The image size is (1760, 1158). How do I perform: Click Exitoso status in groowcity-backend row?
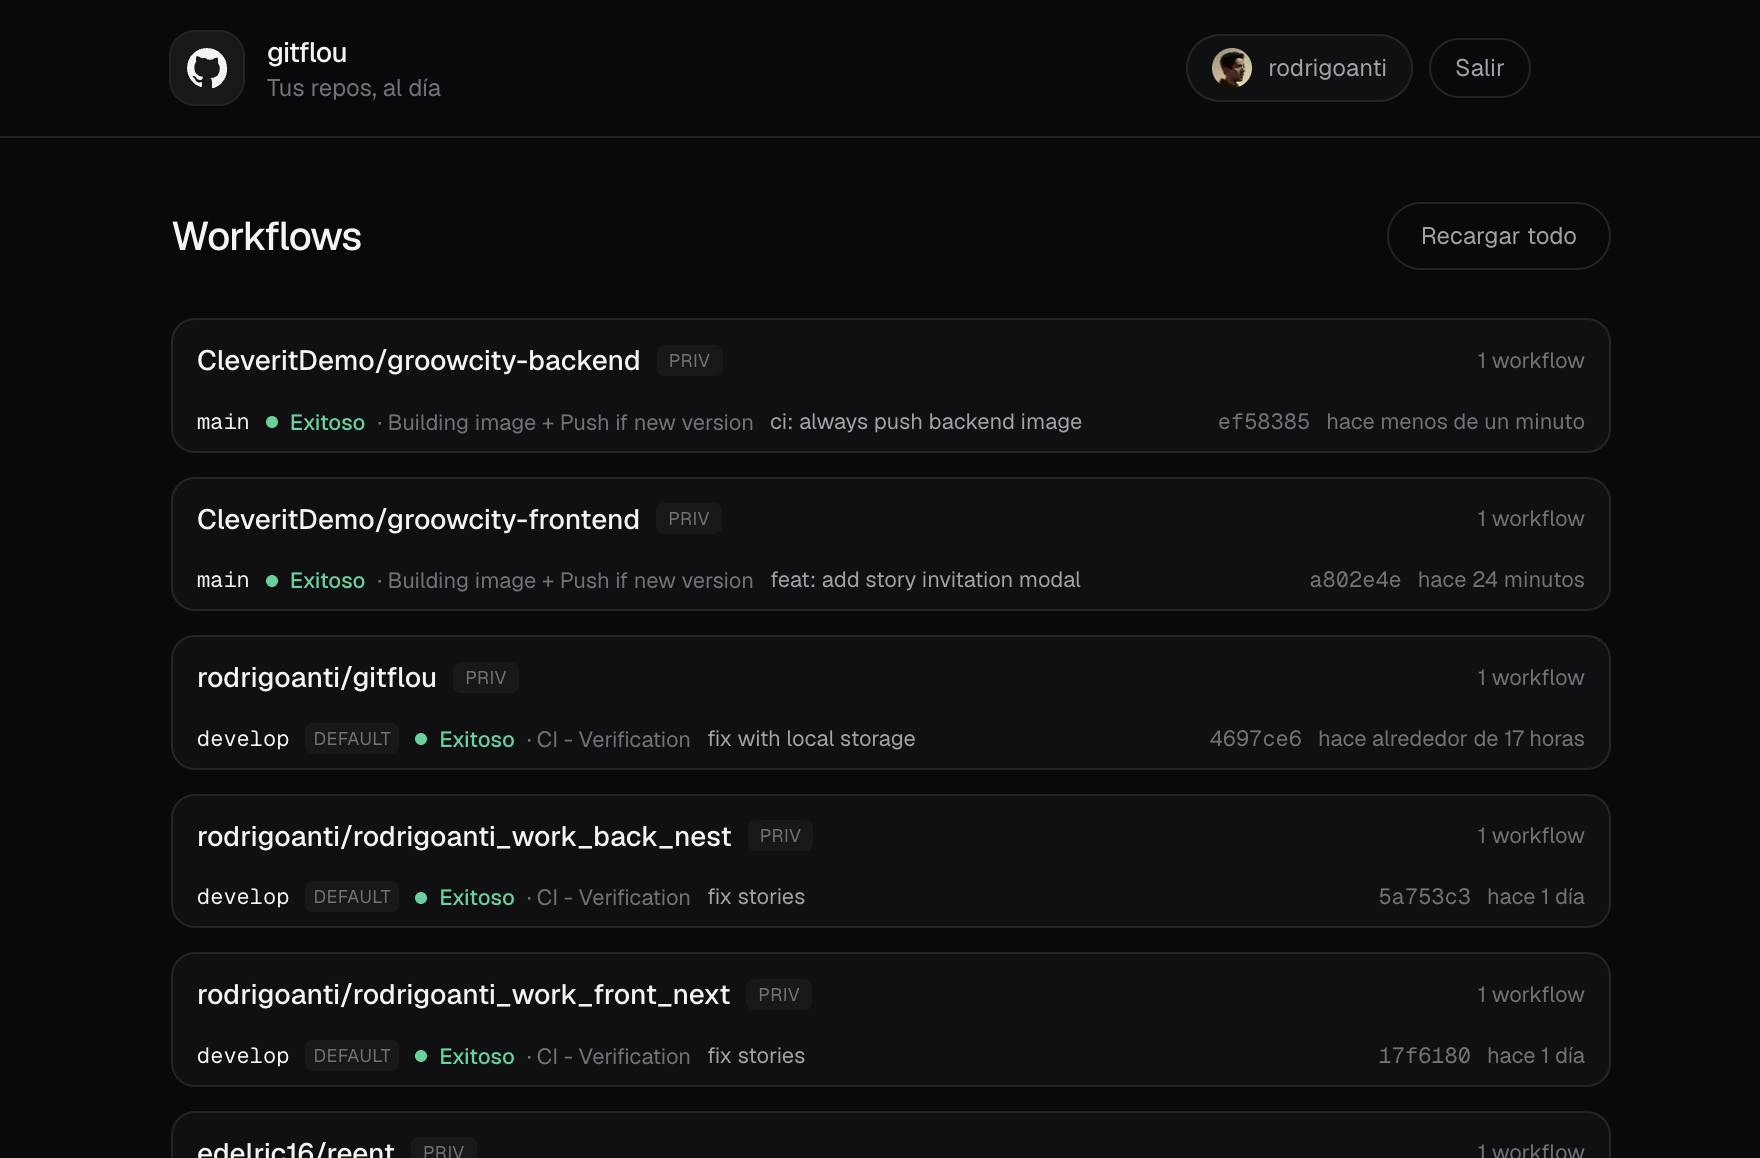[x=327, y=423]
